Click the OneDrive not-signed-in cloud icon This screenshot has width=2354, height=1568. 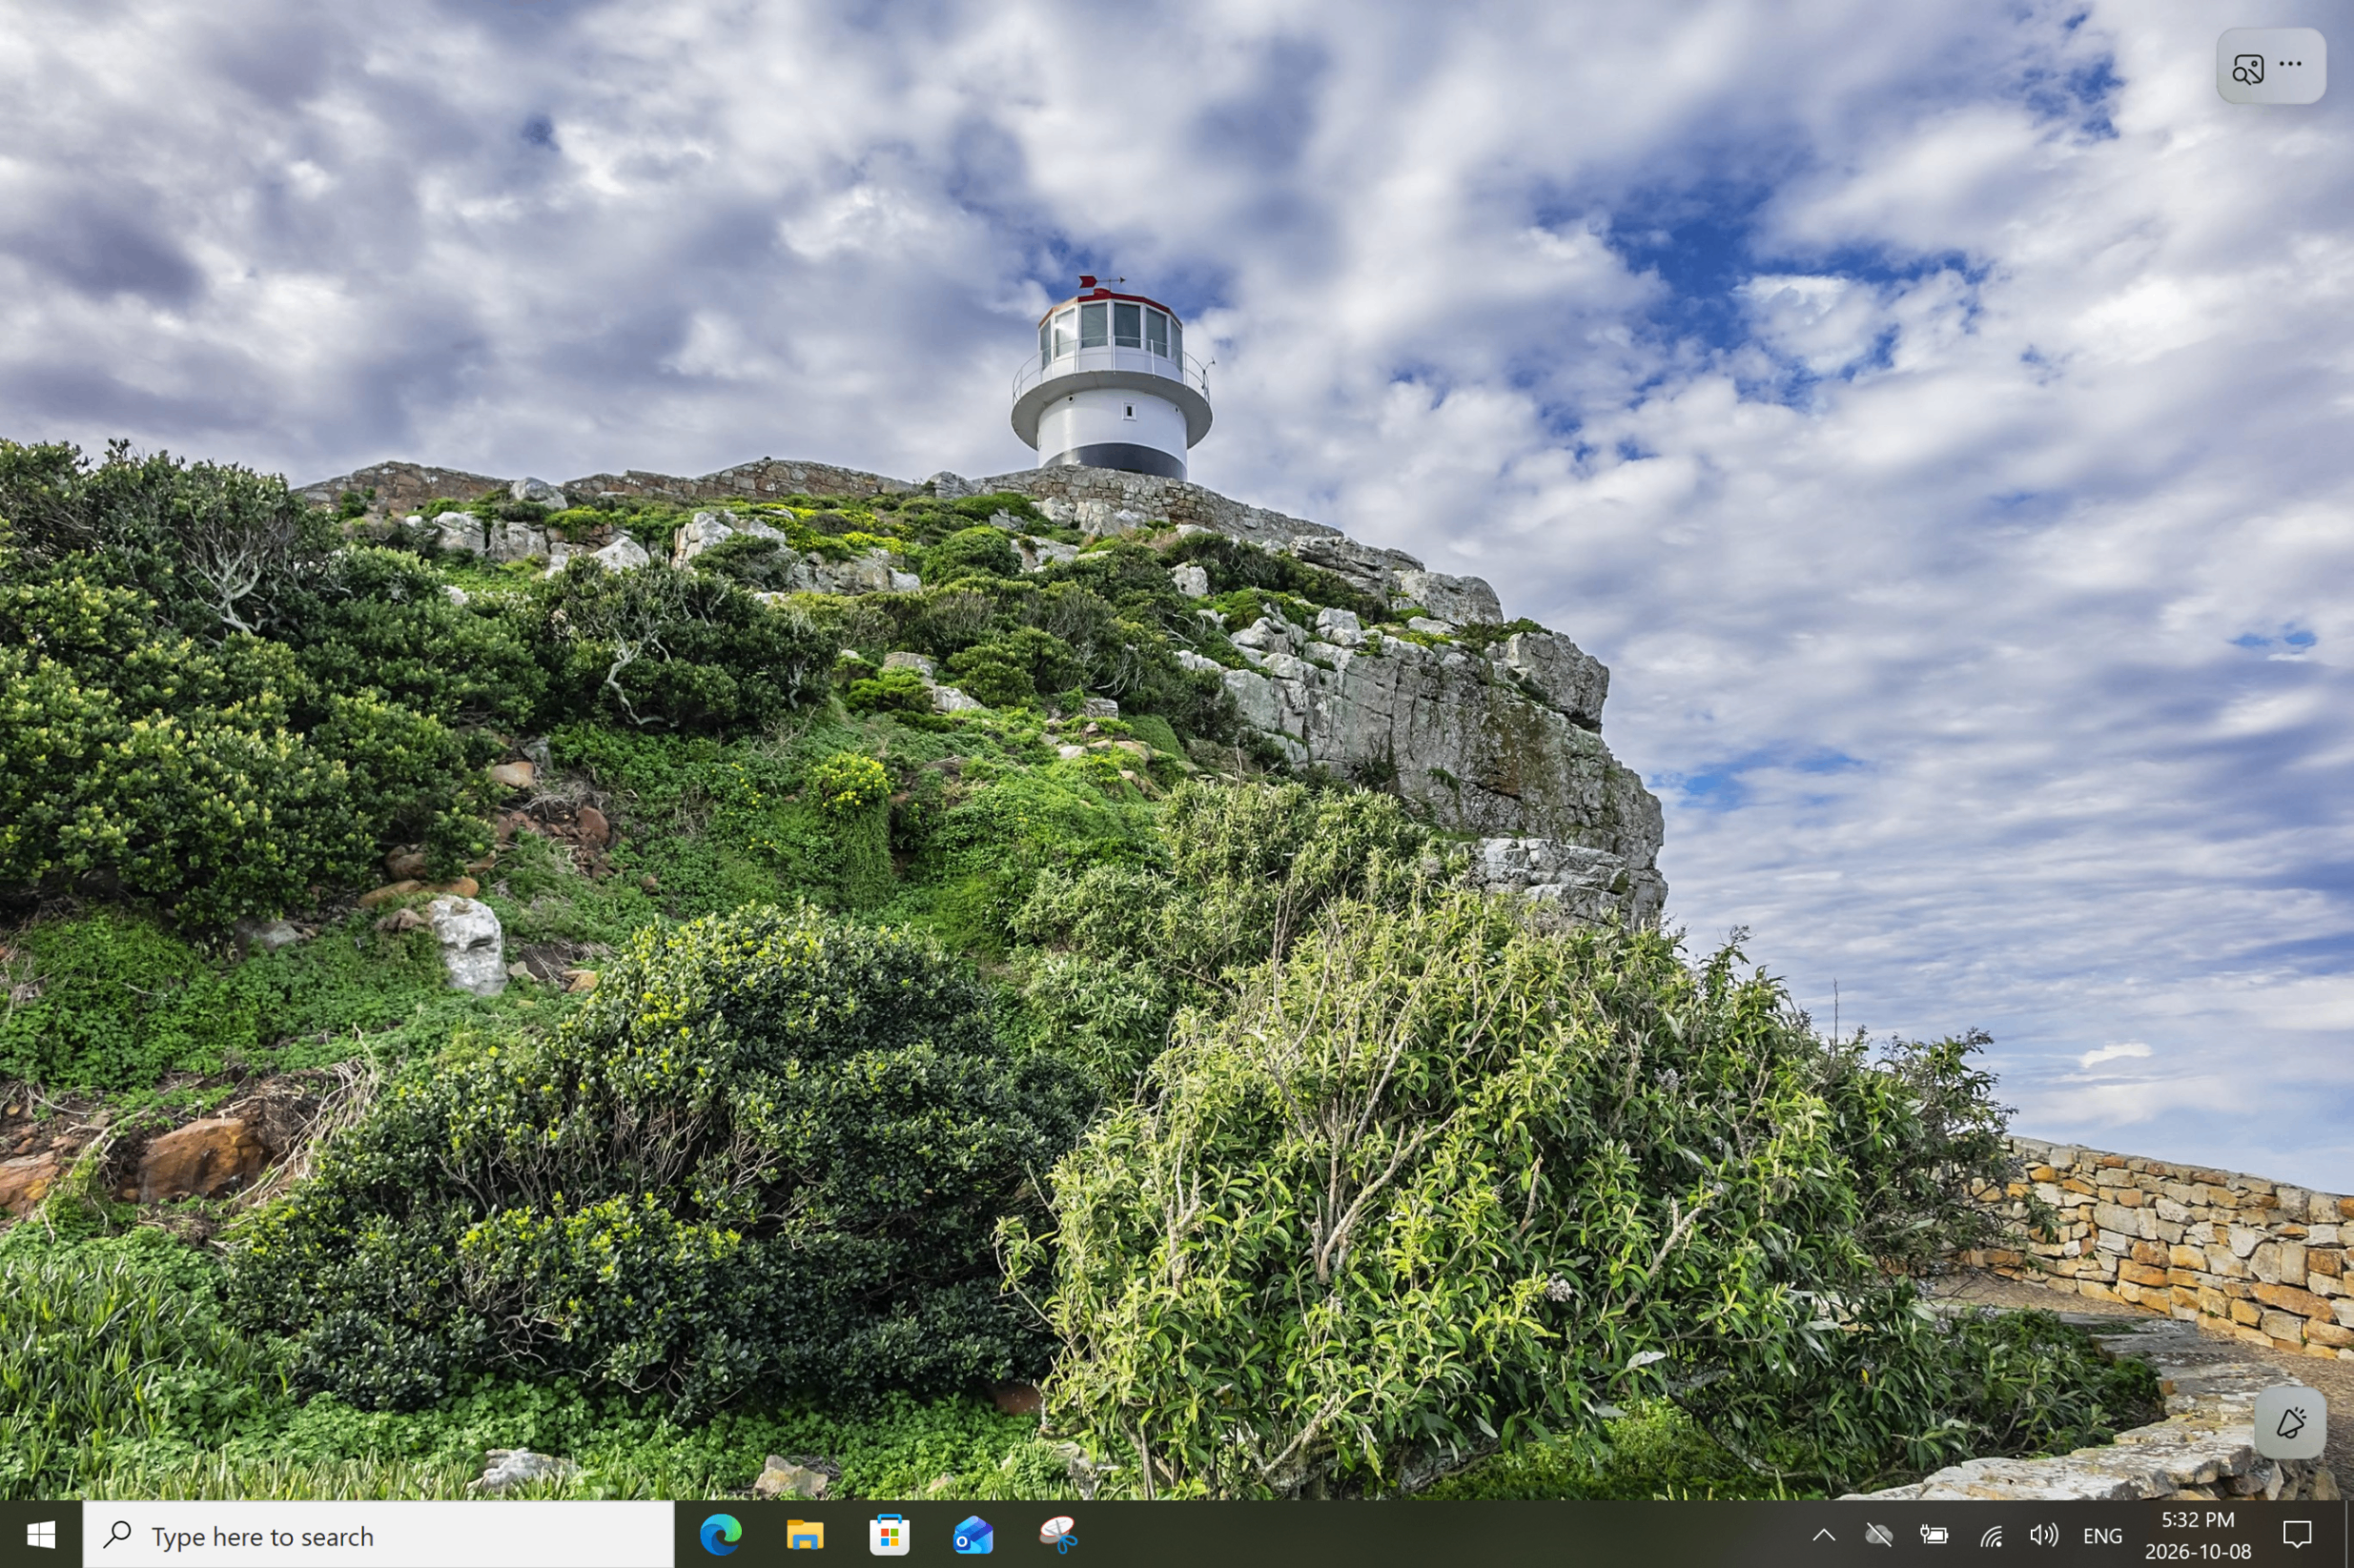[x=1879, y=1535]
